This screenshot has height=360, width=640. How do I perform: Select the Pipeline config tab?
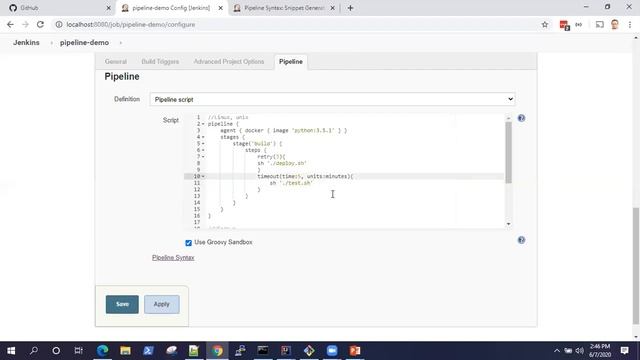click(291, 62)
